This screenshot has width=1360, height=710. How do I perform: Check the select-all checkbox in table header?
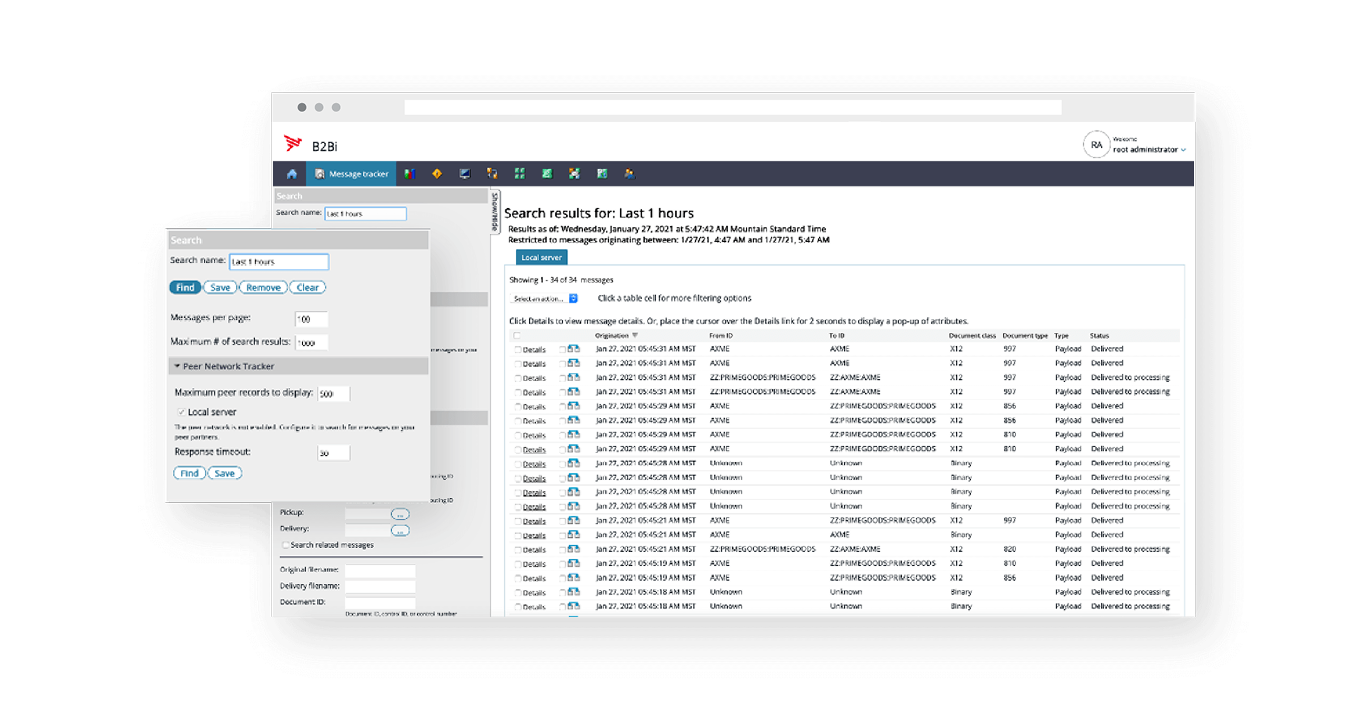point(517,336)
